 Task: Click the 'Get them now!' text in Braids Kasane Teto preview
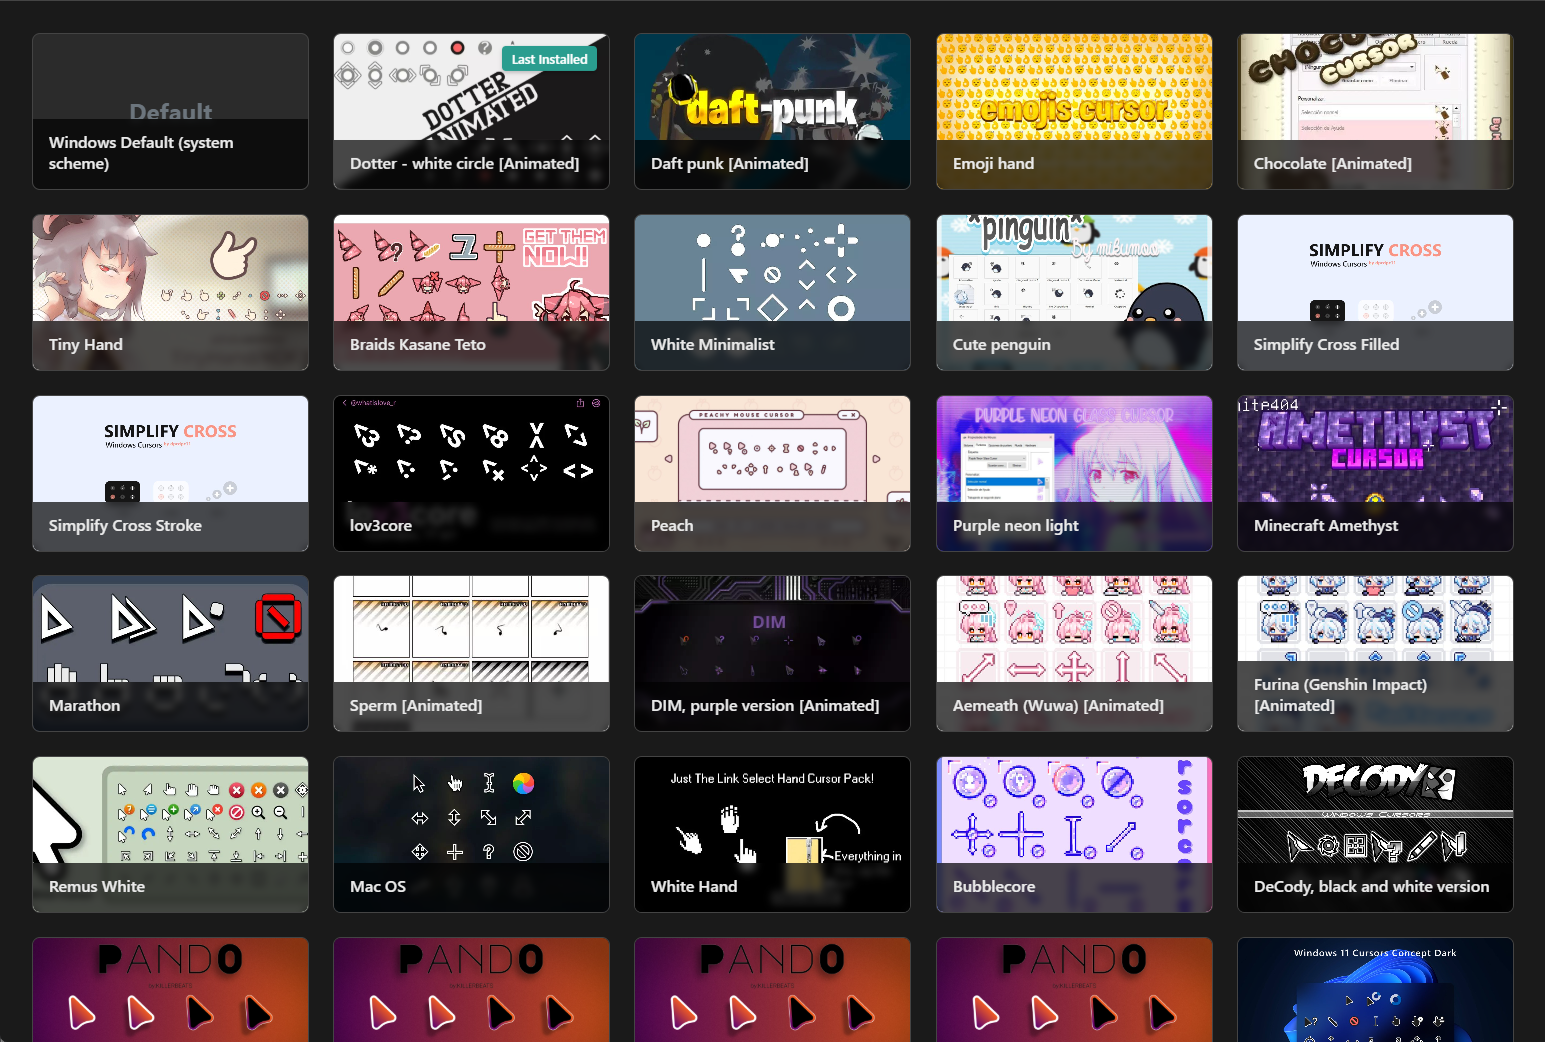point(565,247)
